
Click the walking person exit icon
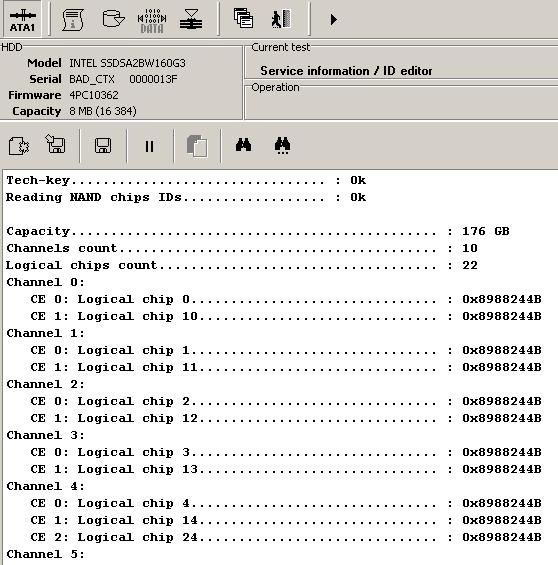(281, 19)
